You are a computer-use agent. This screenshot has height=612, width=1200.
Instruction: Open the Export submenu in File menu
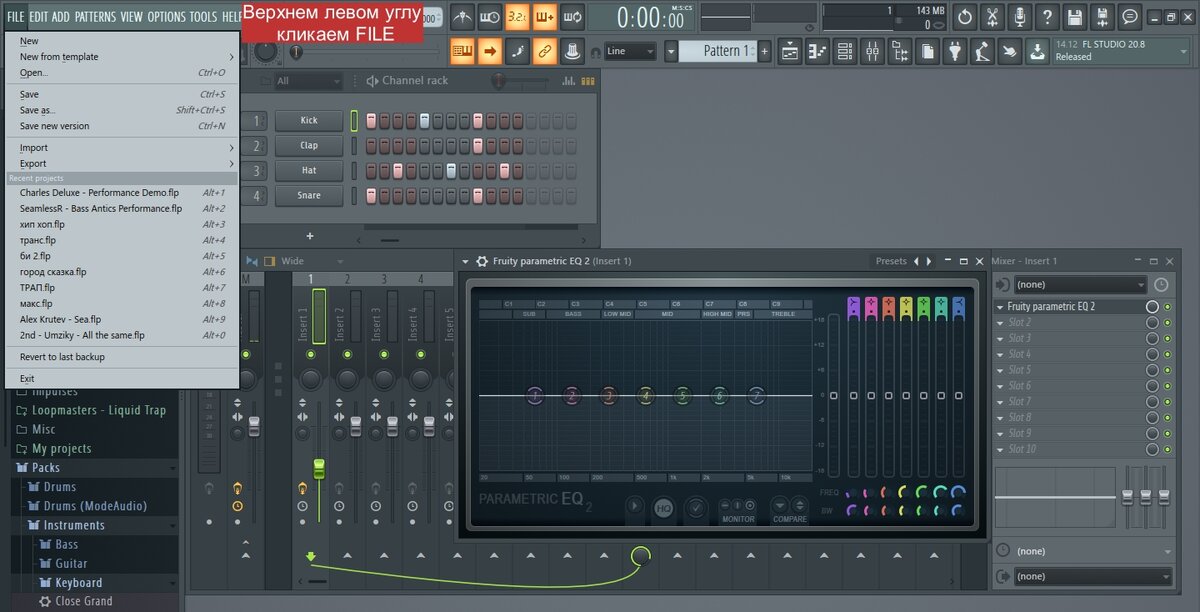122,163
